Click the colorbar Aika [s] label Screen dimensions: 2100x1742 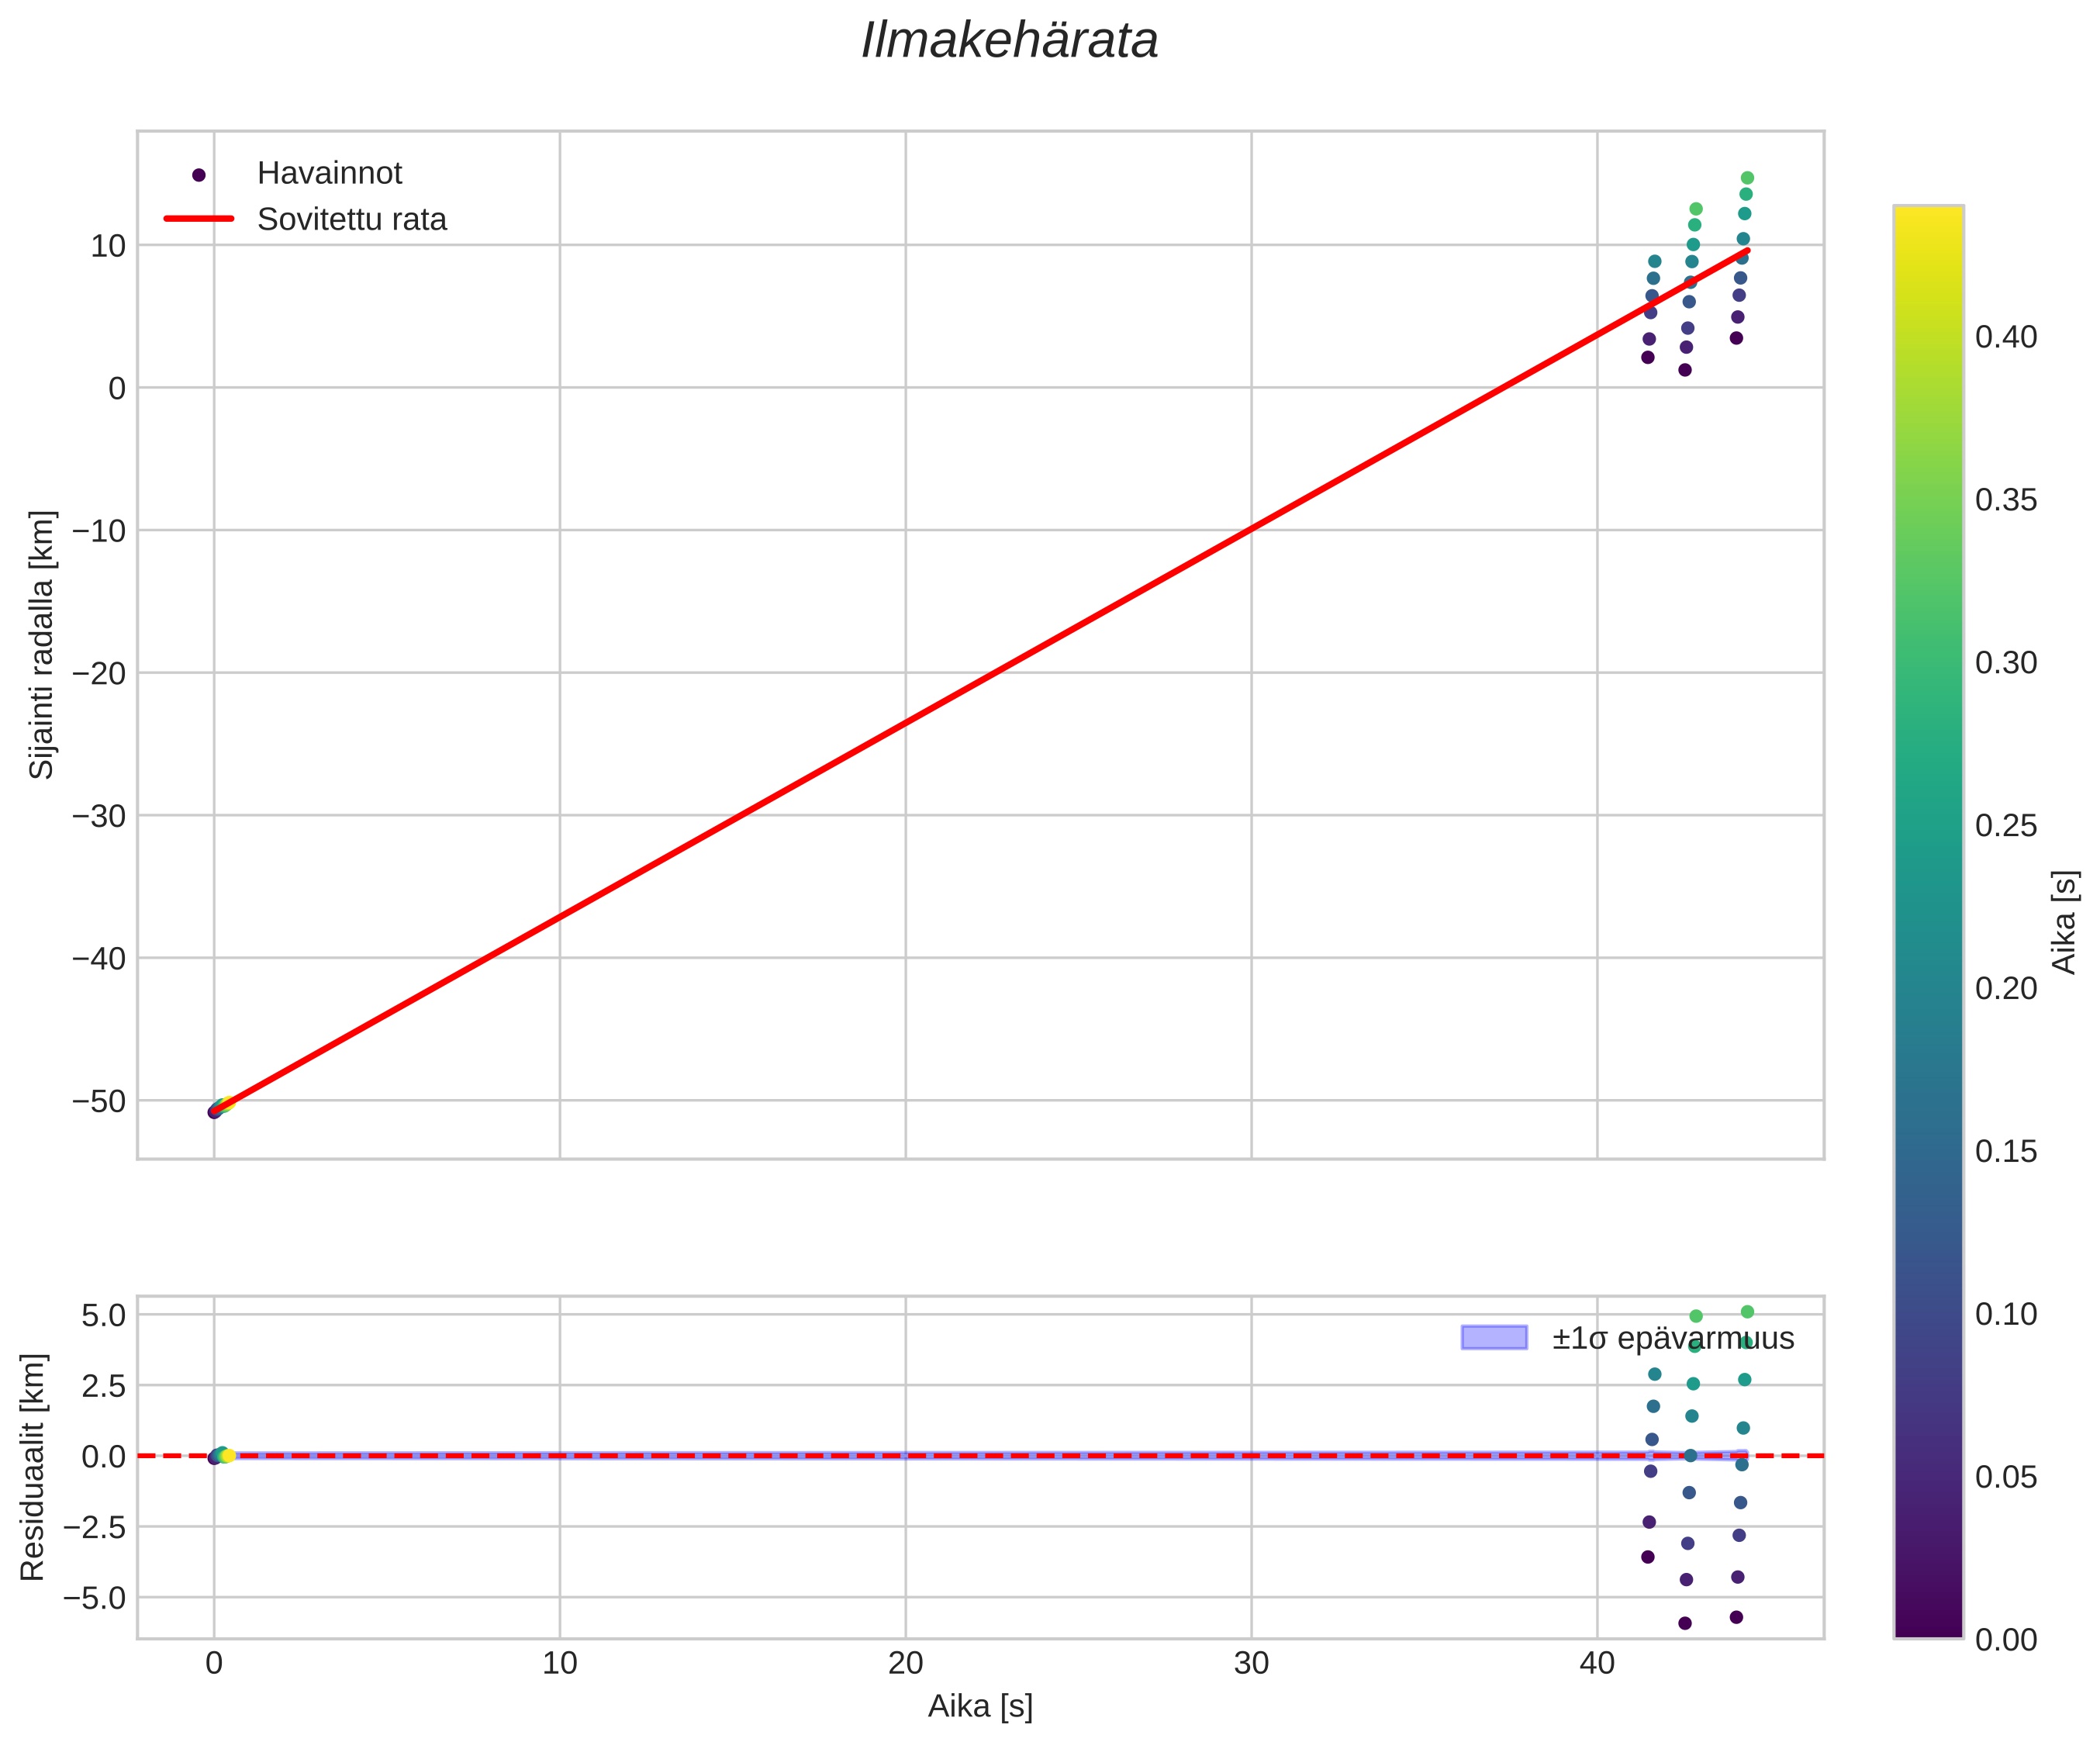coord(2064,922)
